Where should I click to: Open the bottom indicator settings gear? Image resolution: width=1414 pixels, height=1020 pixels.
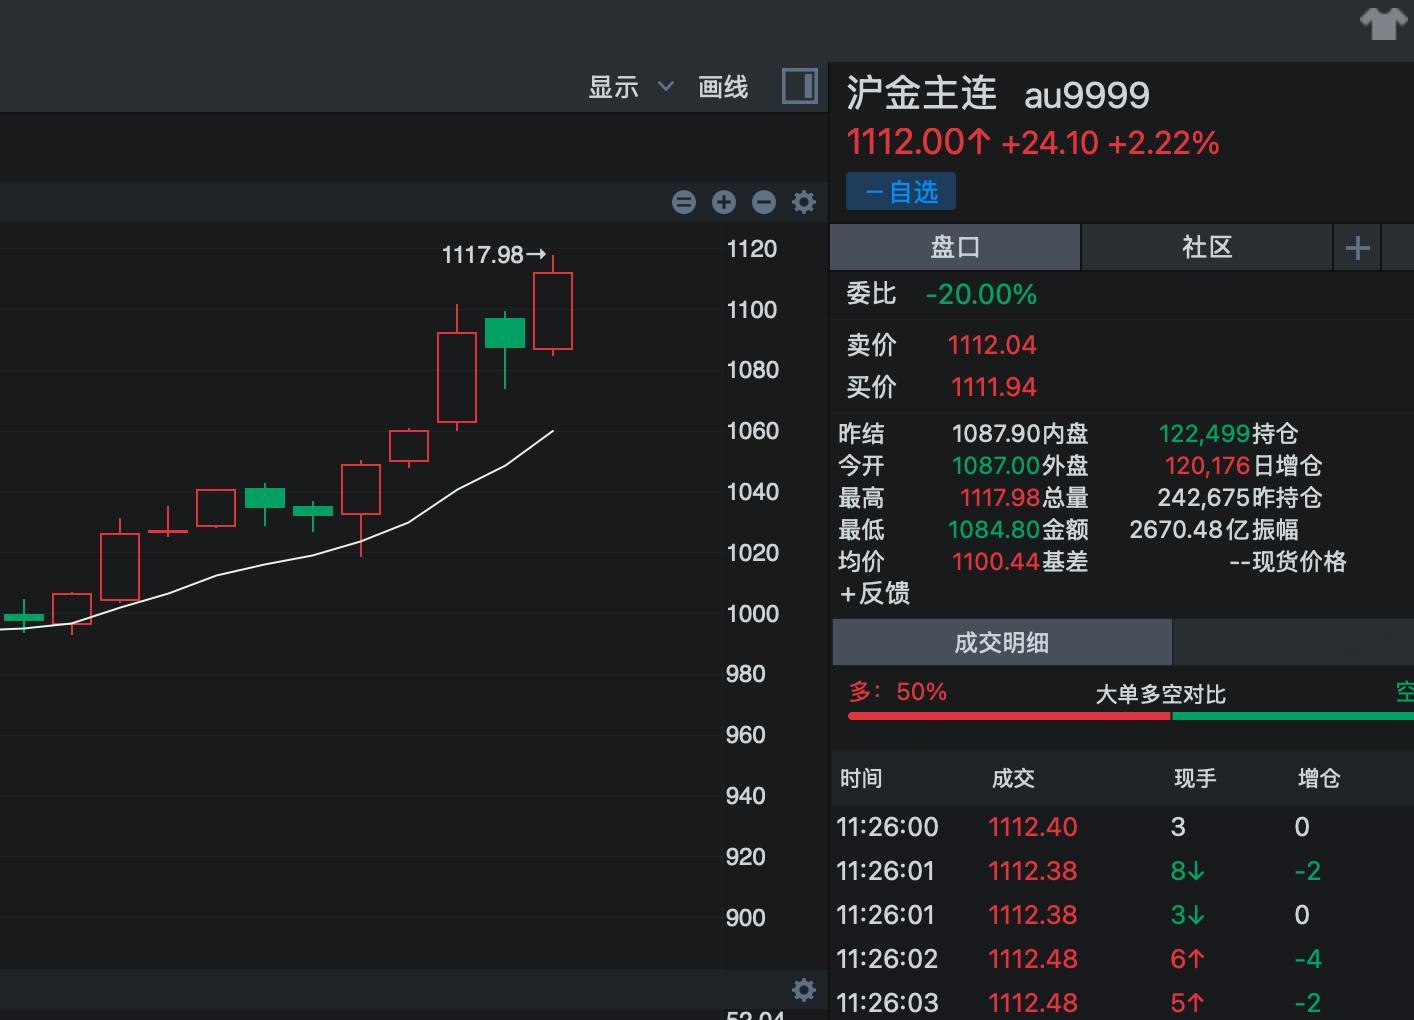(804, 990)
